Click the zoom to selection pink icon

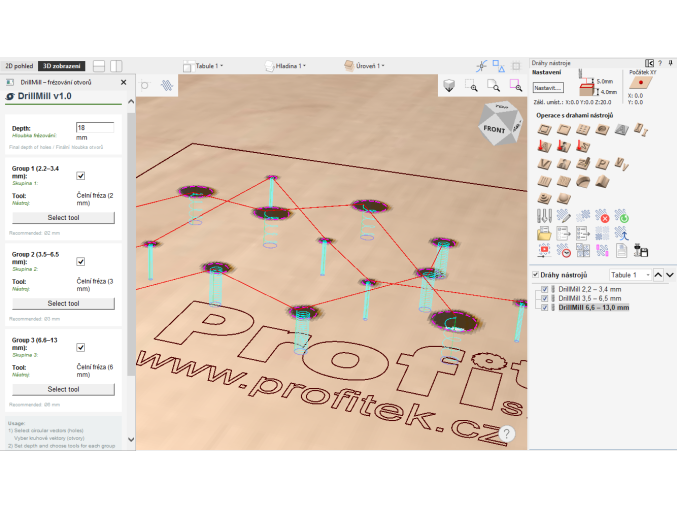pyautogui.click(x=516, y=85)
